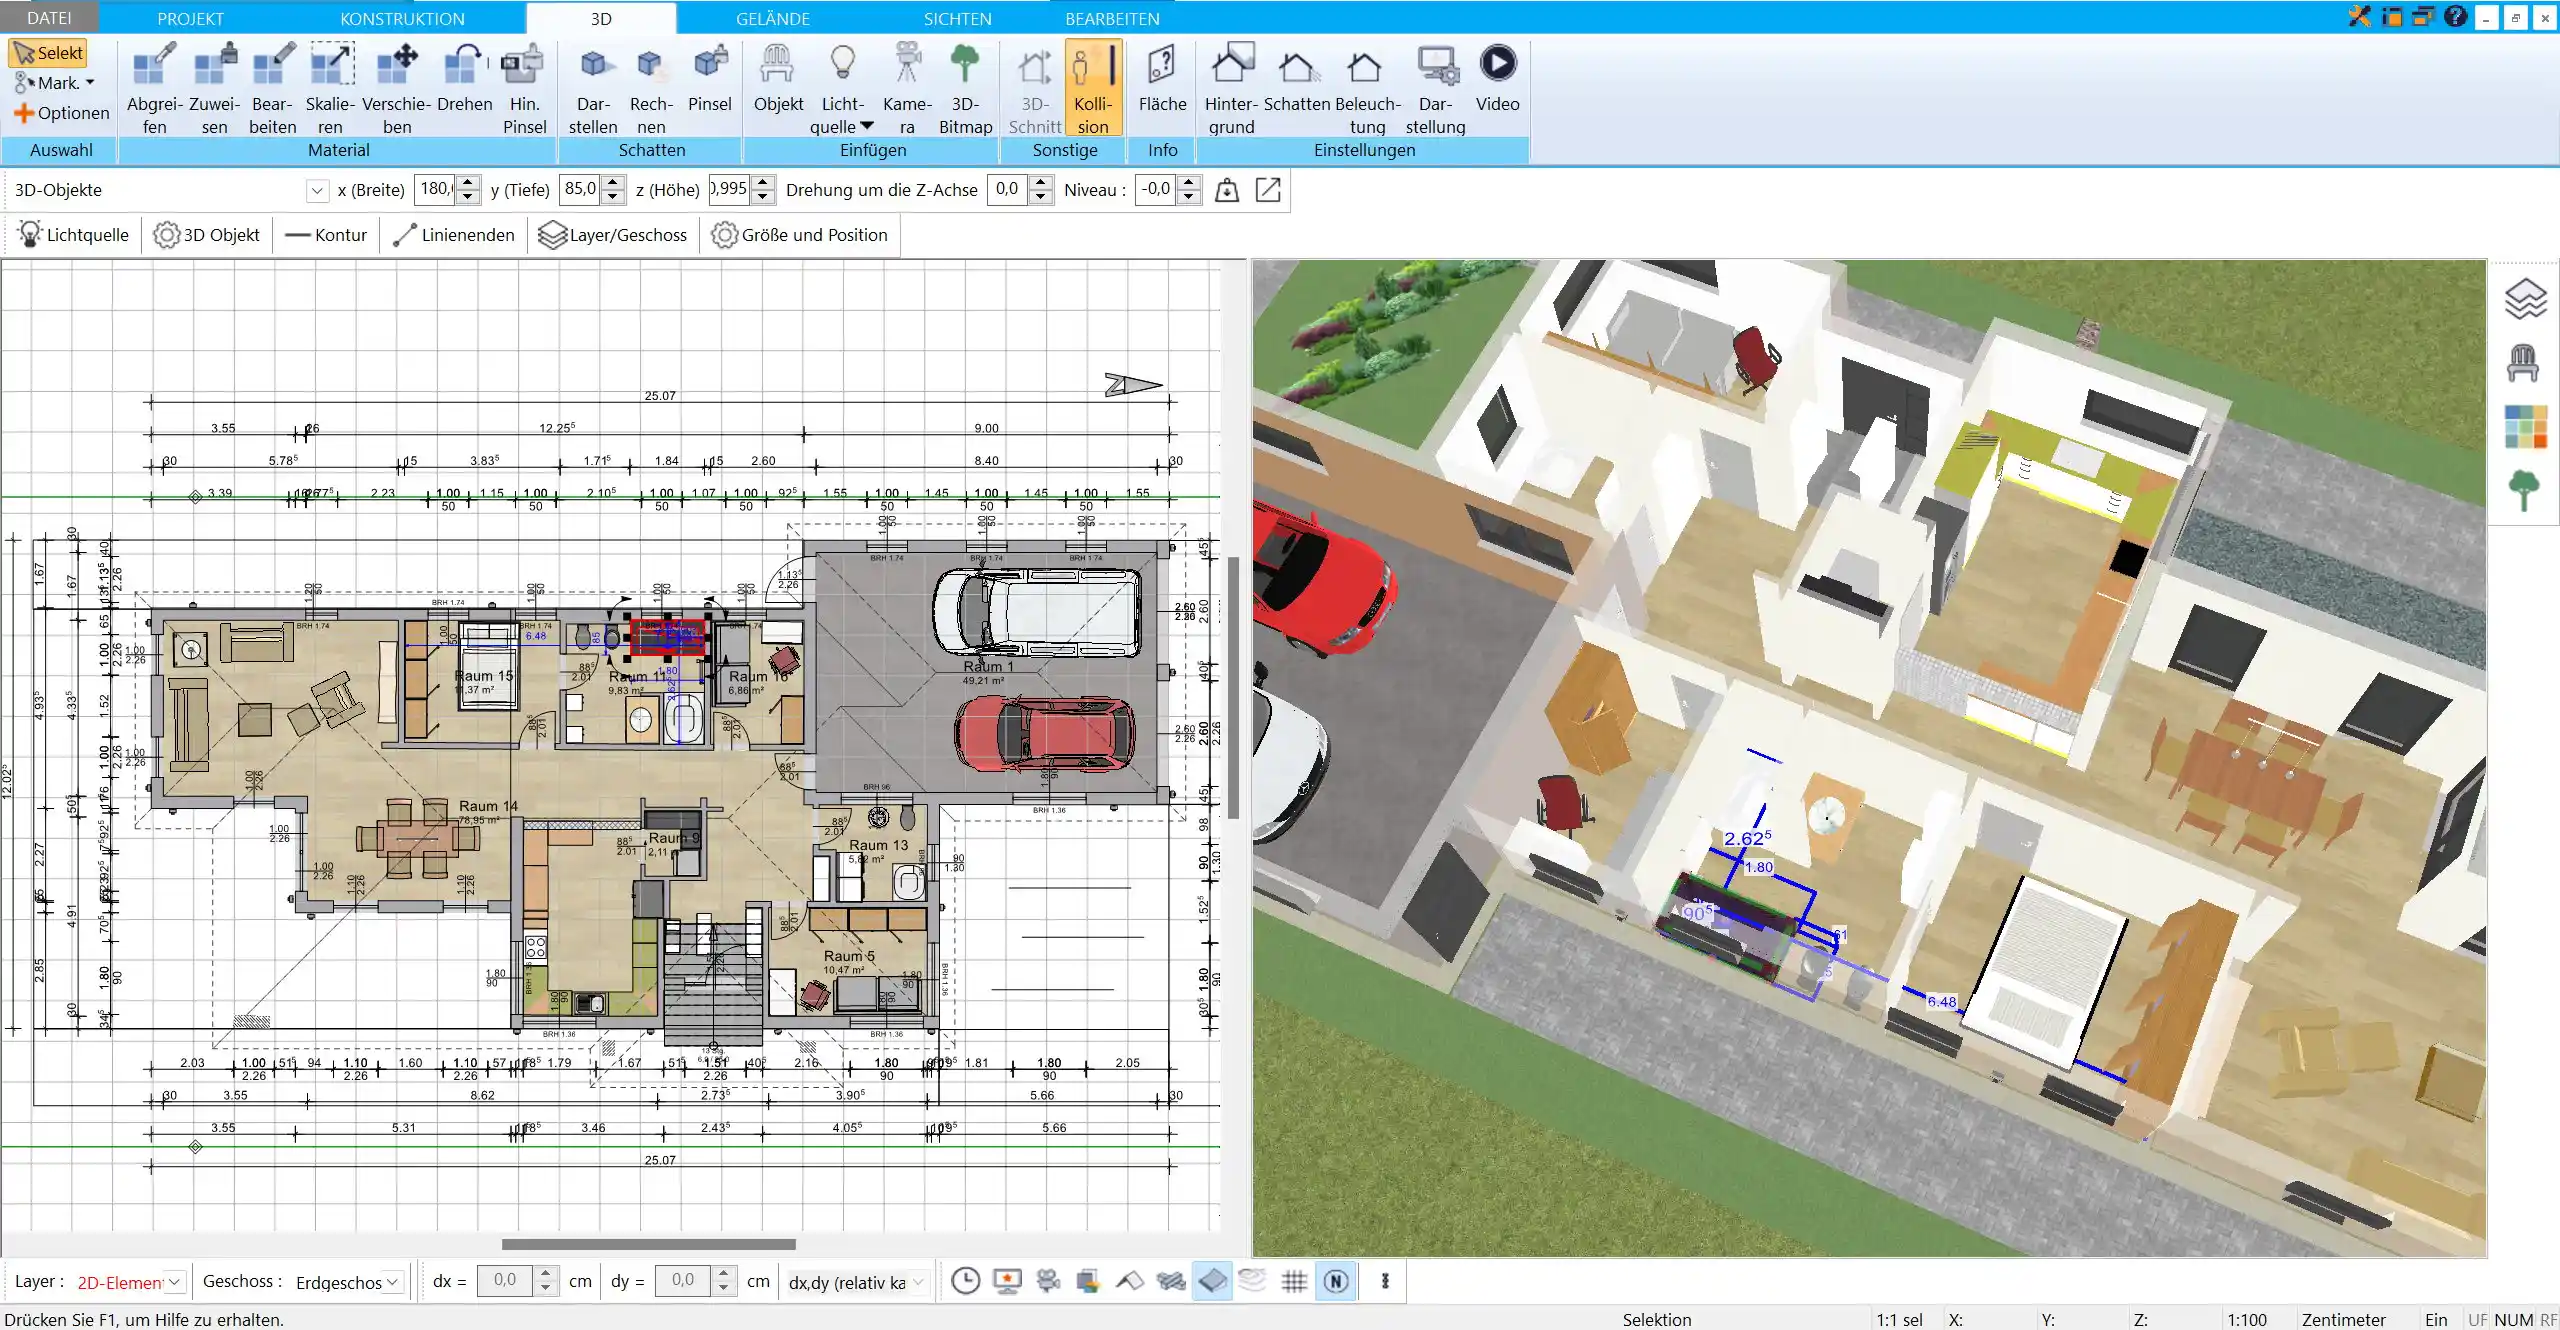Choose the Skalieren material tool

[330, 88]
